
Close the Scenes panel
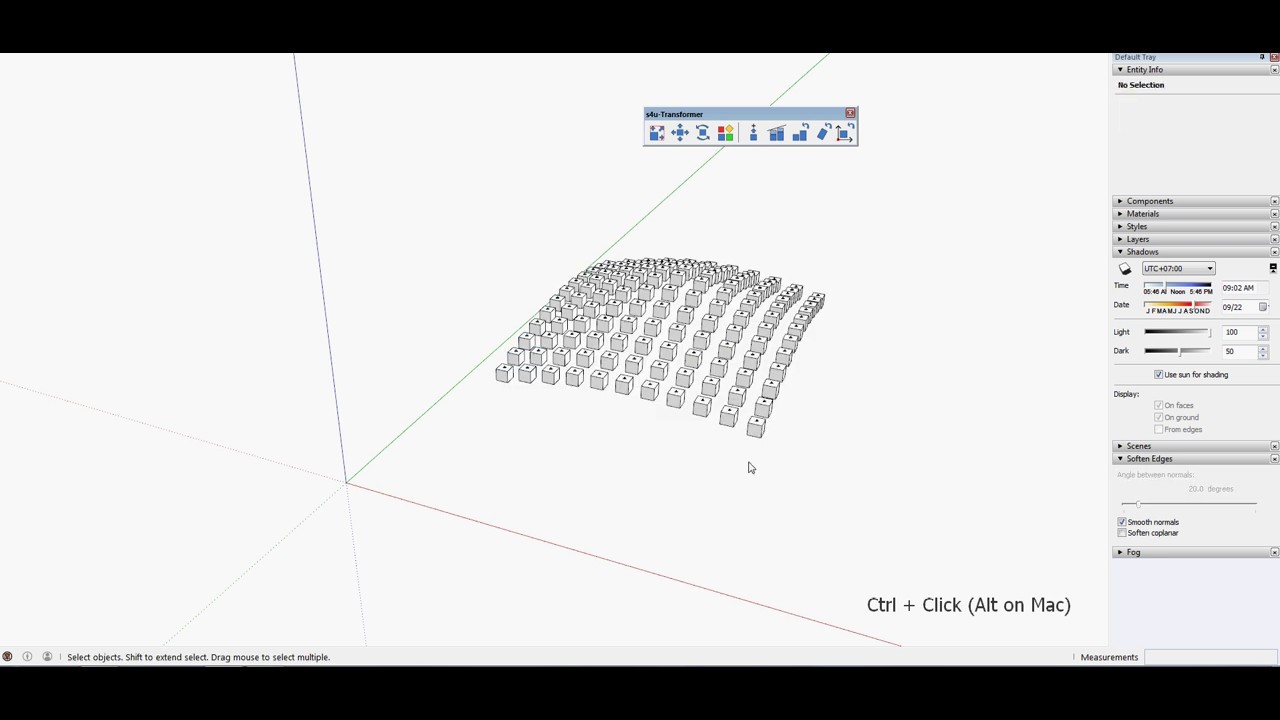pyautogui.click(x=1274, y=446)
